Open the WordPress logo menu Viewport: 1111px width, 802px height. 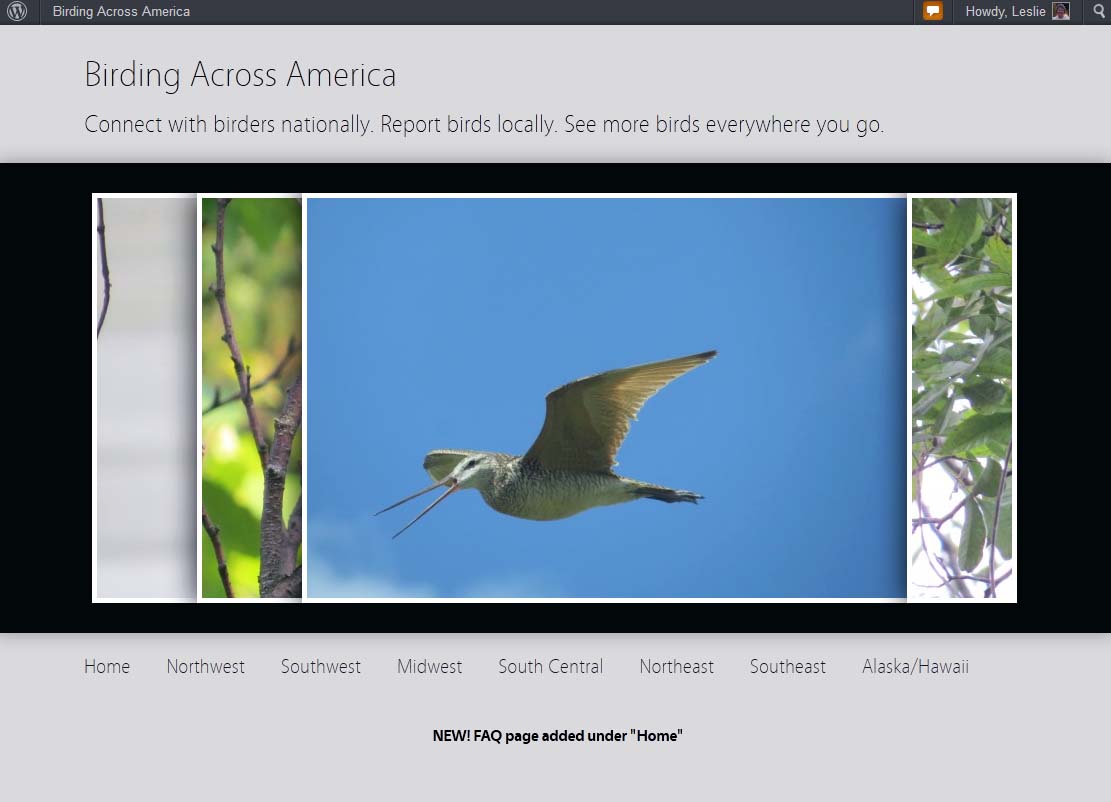click(17, 12)
